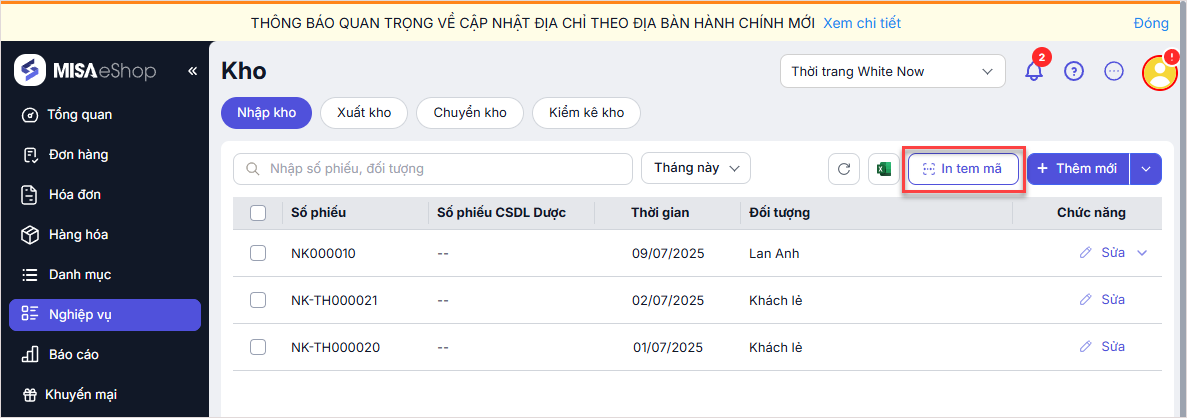The height and width of the screenshot is (418, 1187).
Task: Click the In tem mã button
Action: (962, 169)
